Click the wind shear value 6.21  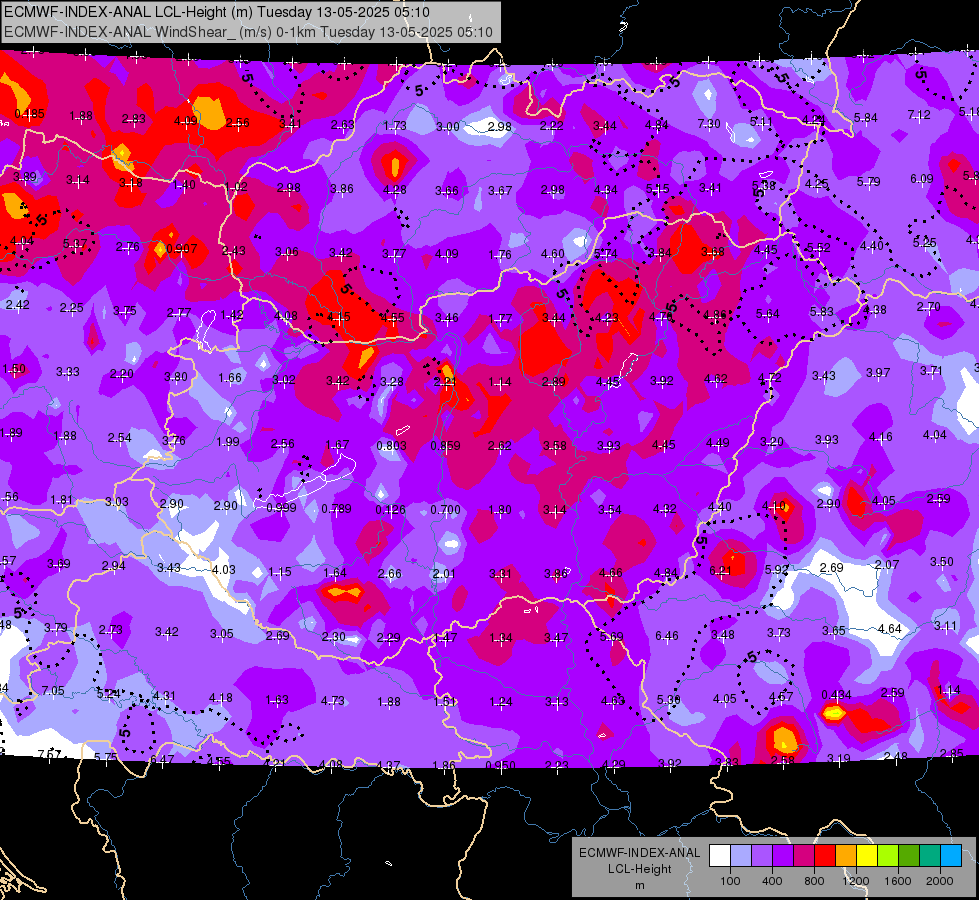pyautogui.click(x=721, y=570)
